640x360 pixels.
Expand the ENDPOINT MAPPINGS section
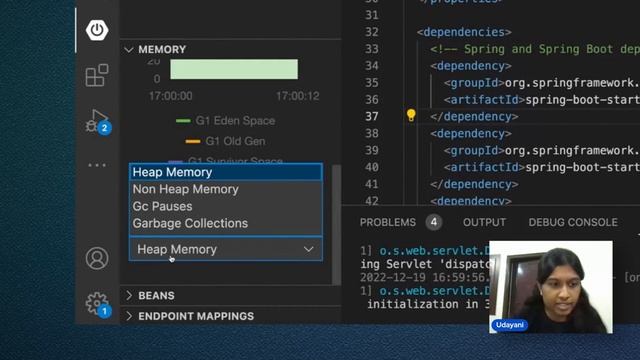click(230, 316)
